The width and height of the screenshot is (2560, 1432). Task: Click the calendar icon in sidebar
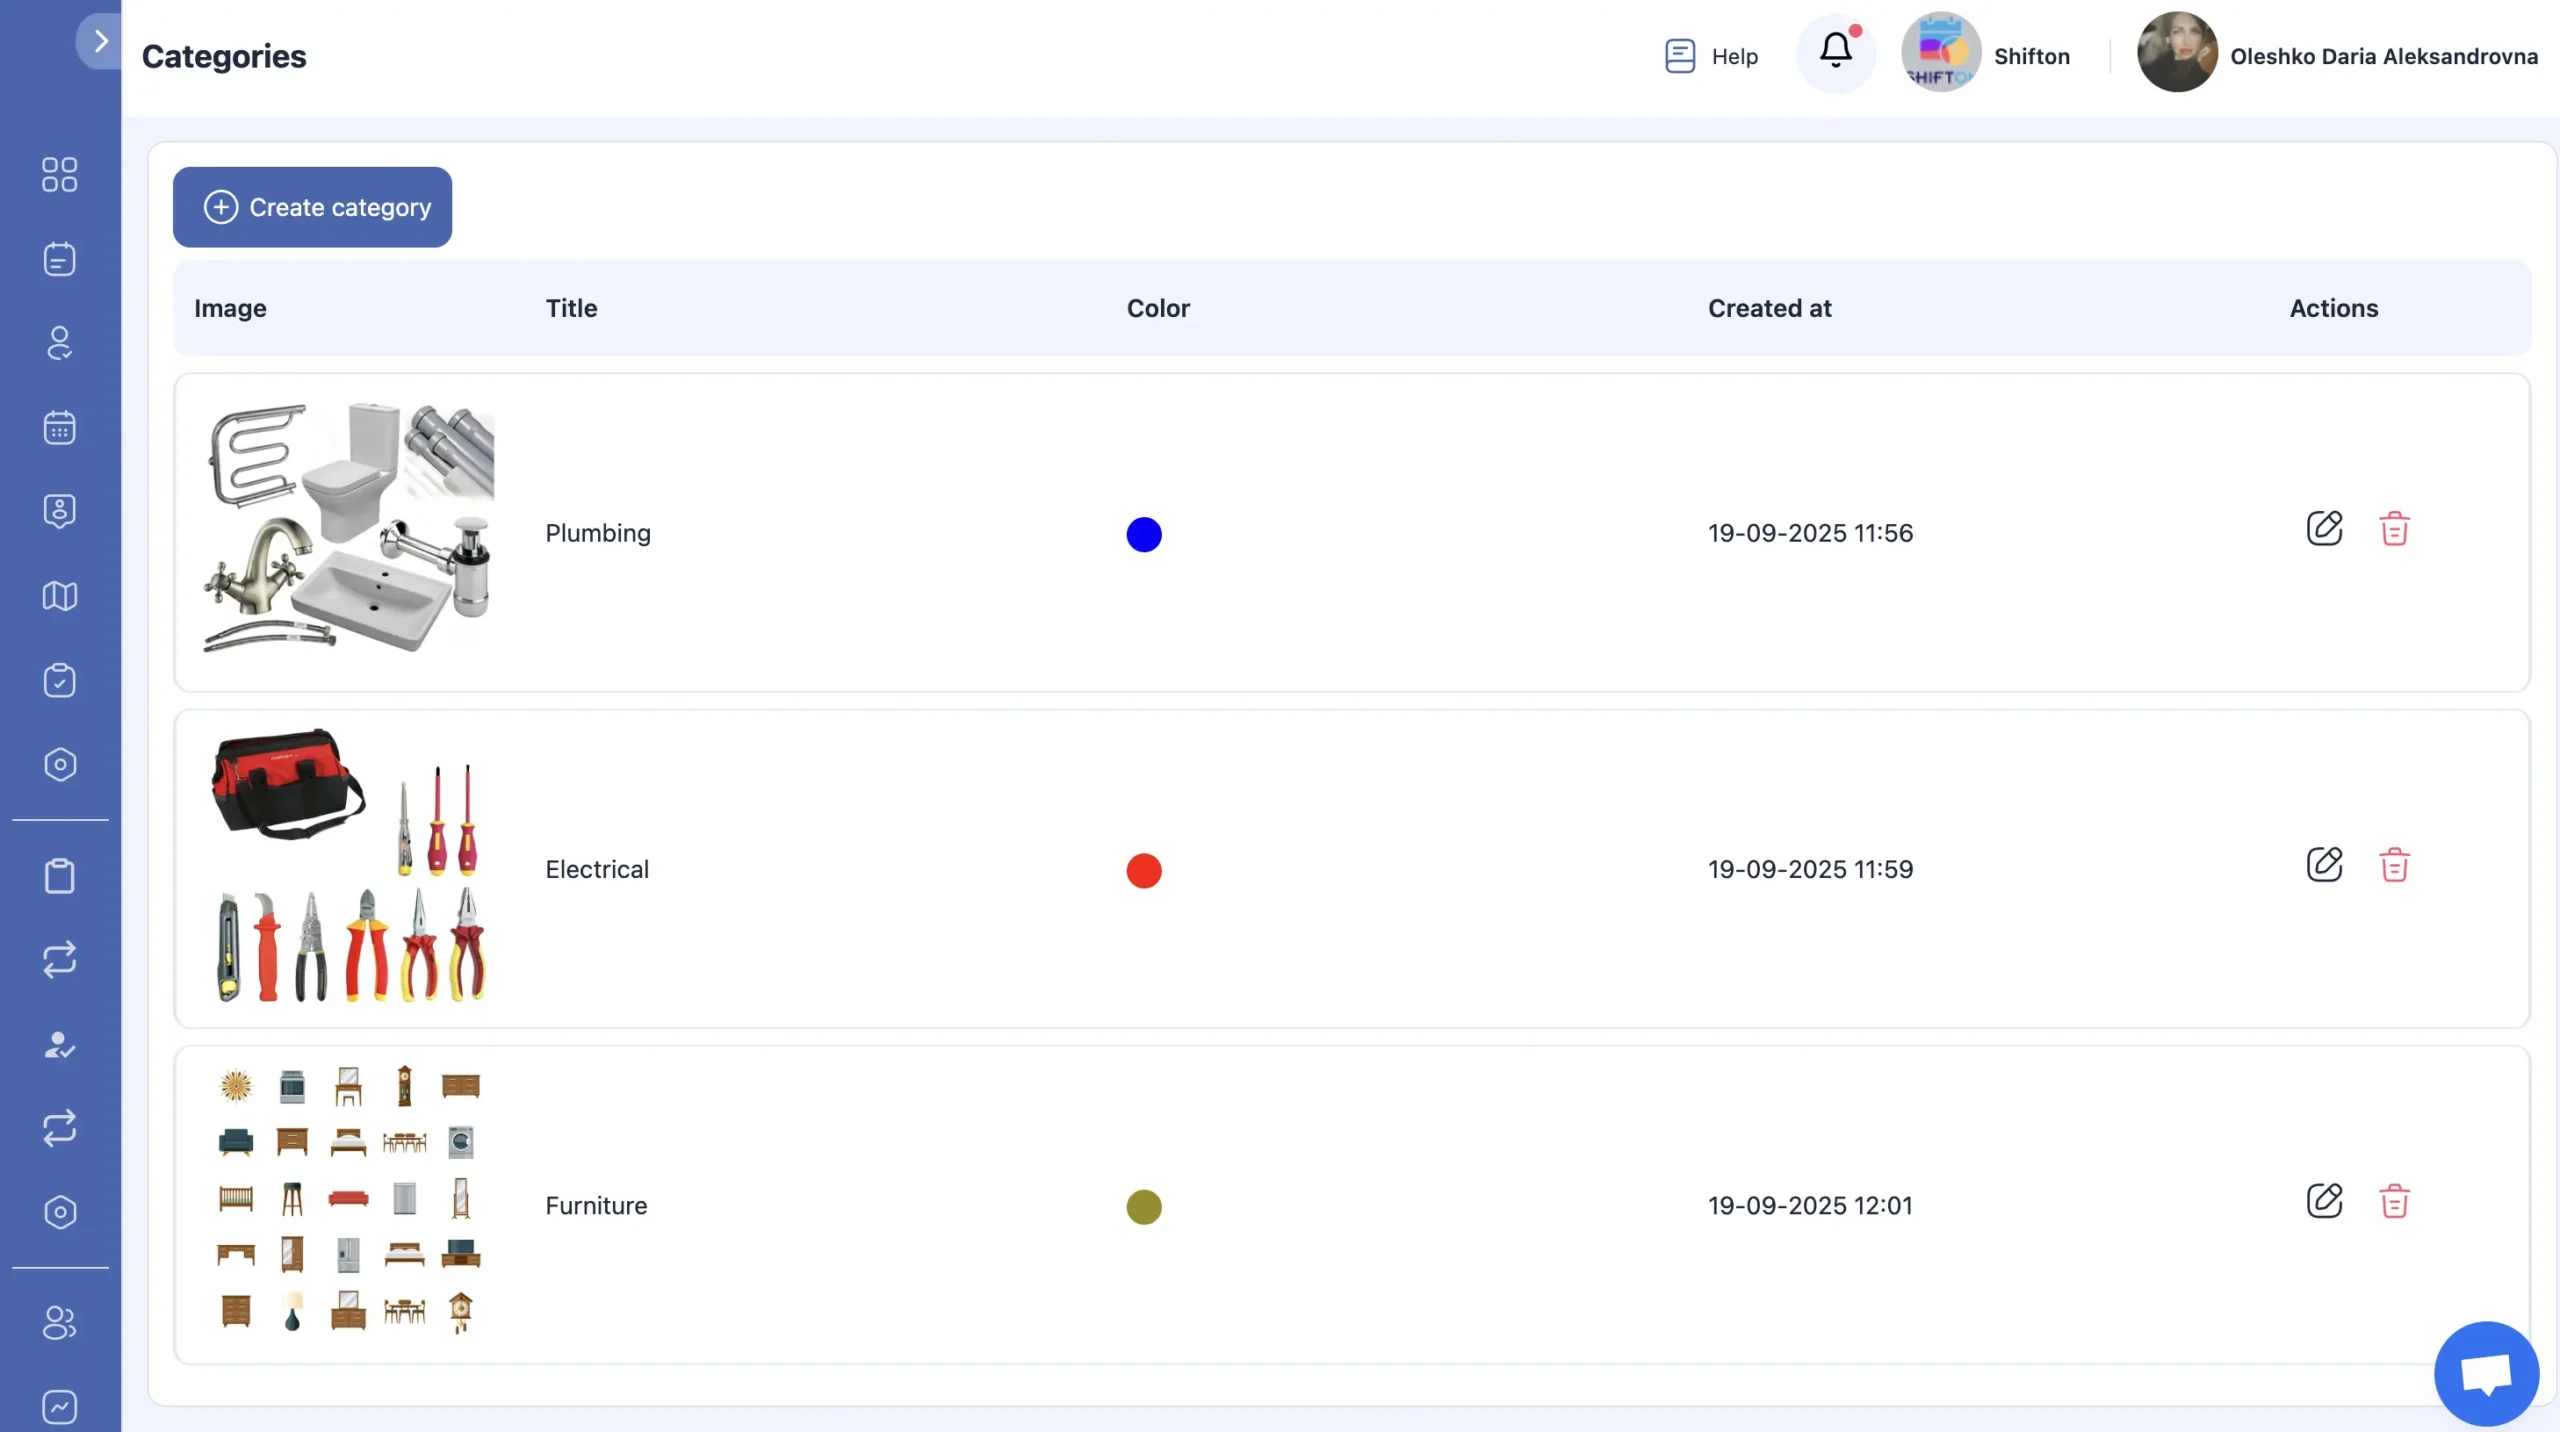pyautogui.click(x=60, y=428)
